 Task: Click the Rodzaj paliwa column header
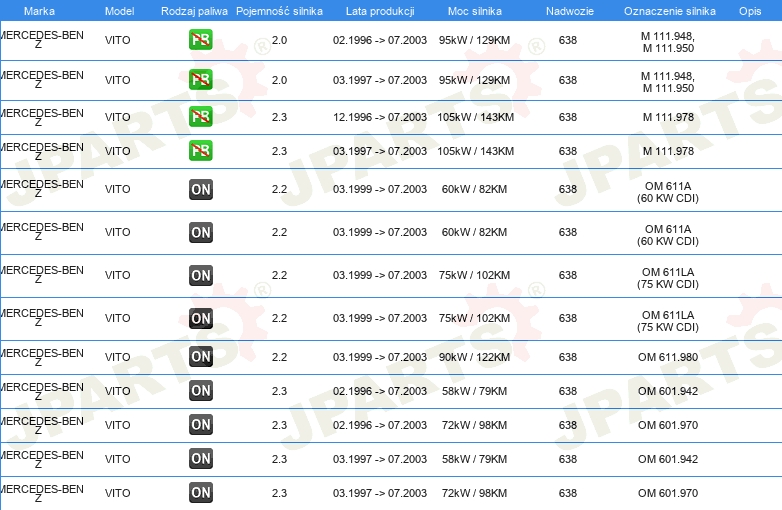[x=194, y=11]
